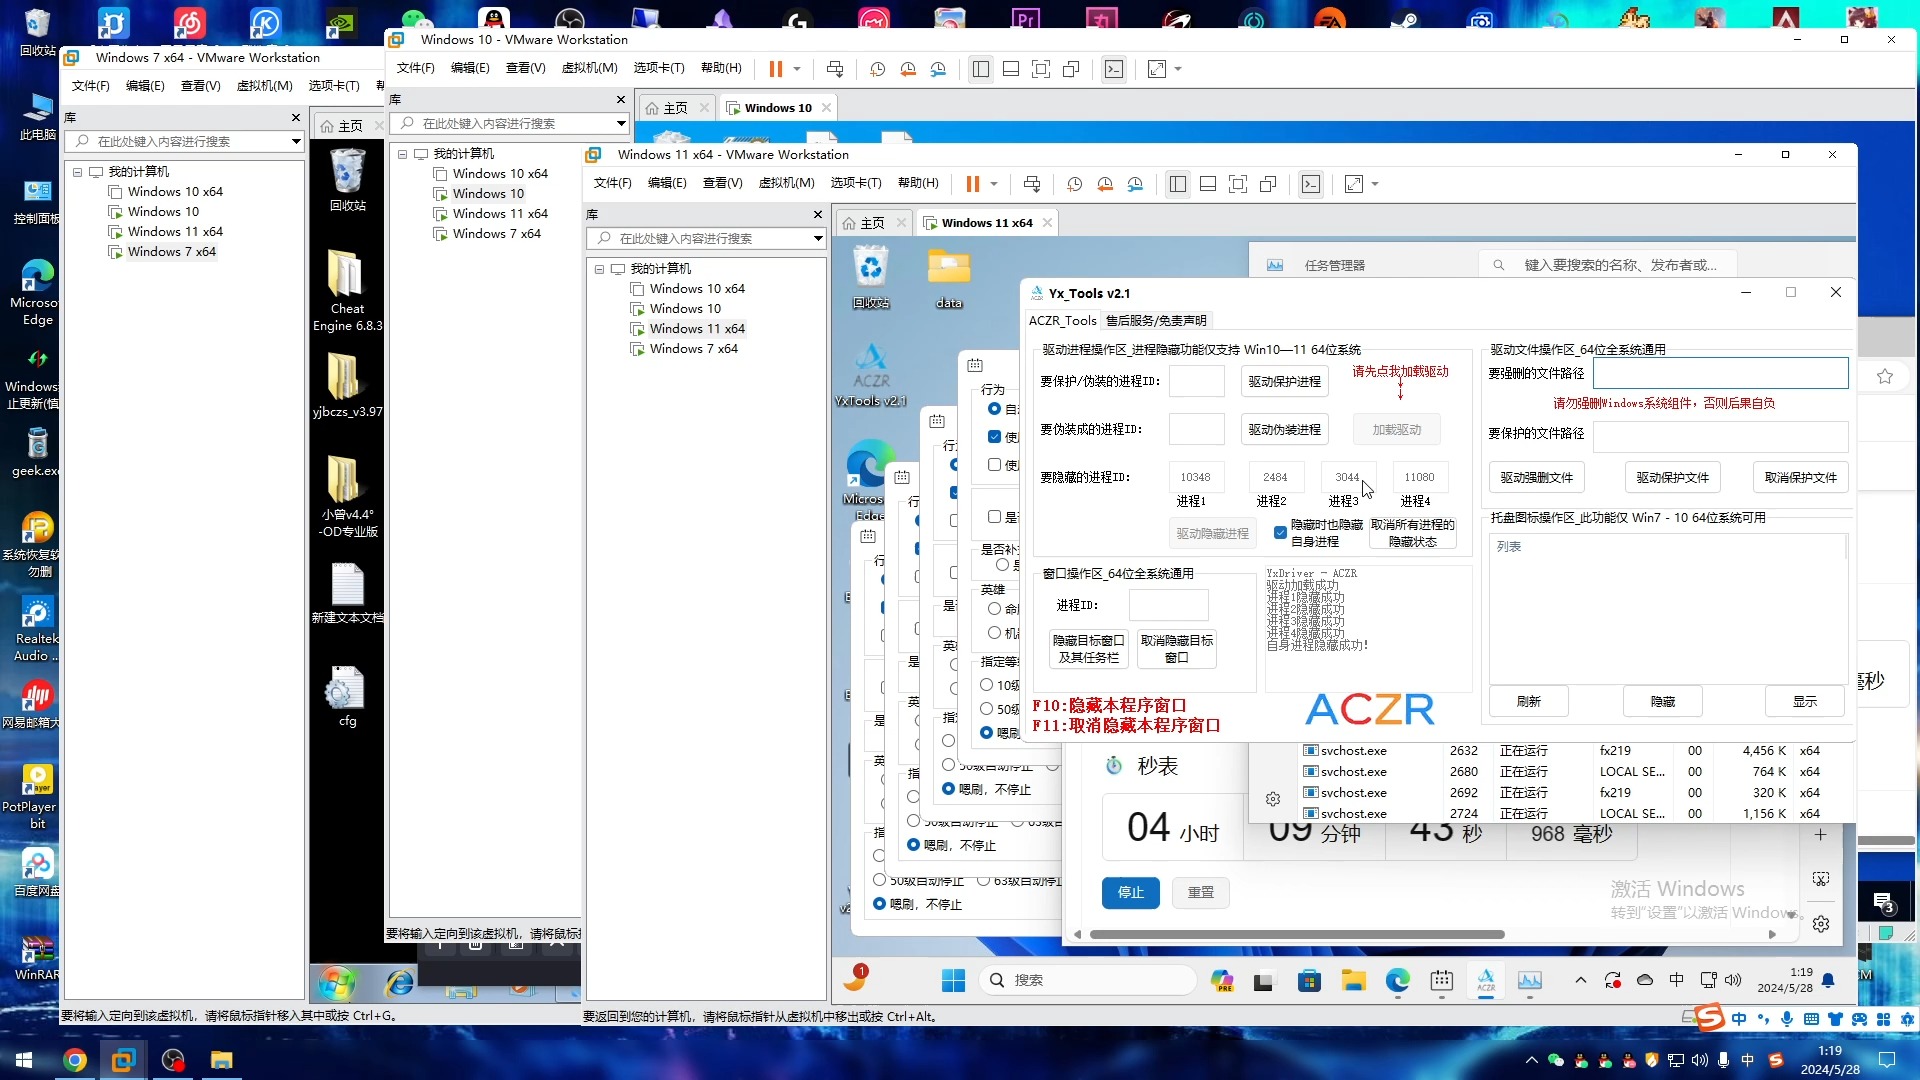Open the data folder on guest desktop
Viewport: 1920px width, 1080px height.
pos(949,278)
